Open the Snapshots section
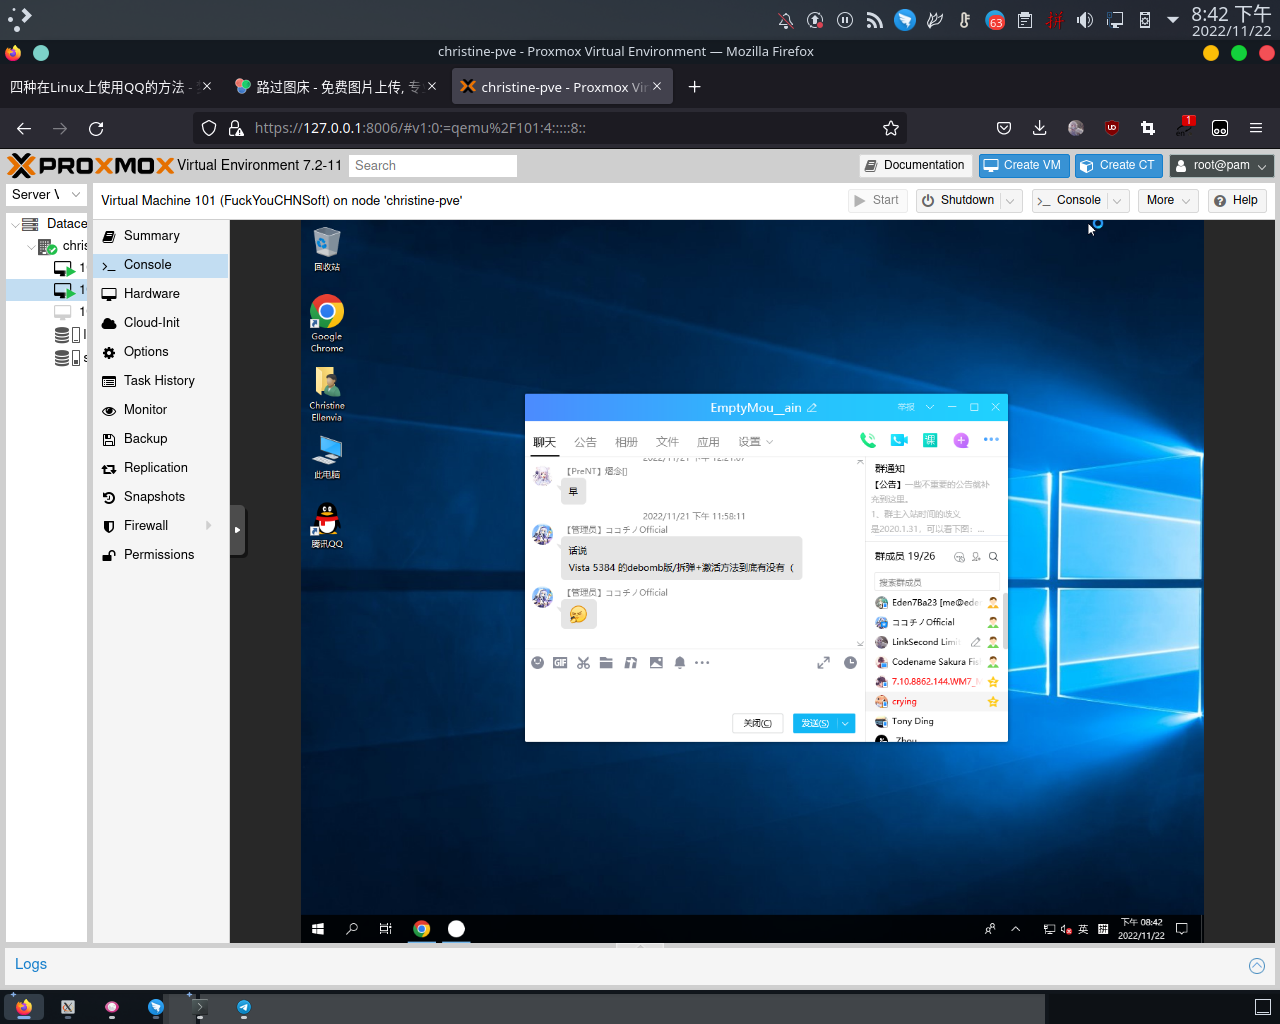Screen dimensions: 1280x1024 (x=161, y=497)
